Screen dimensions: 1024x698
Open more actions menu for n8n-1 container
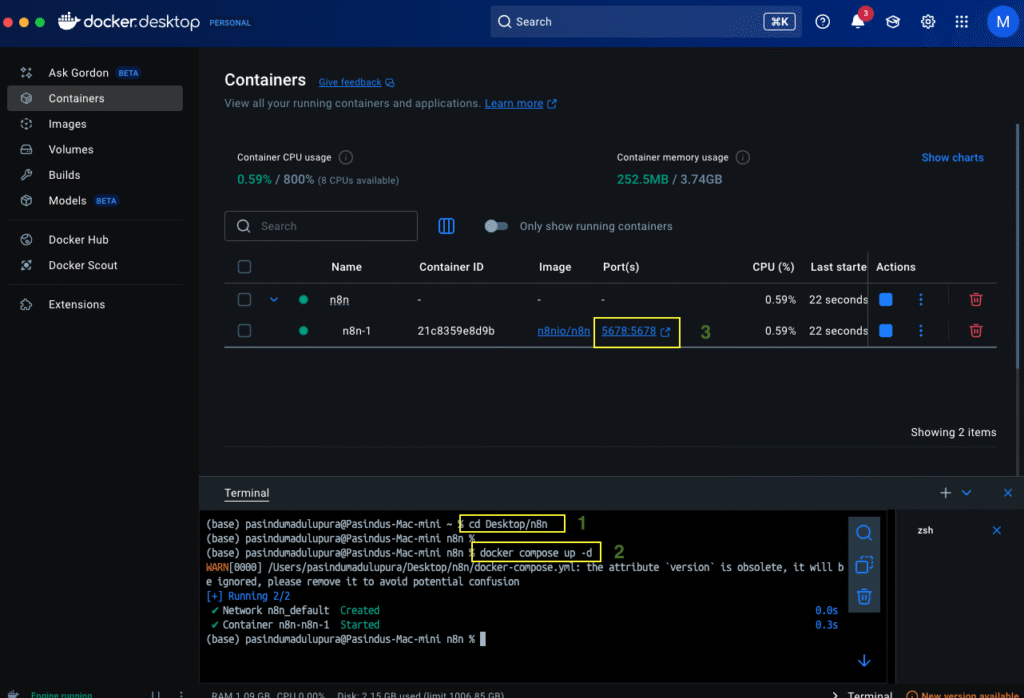coord(921,330)
